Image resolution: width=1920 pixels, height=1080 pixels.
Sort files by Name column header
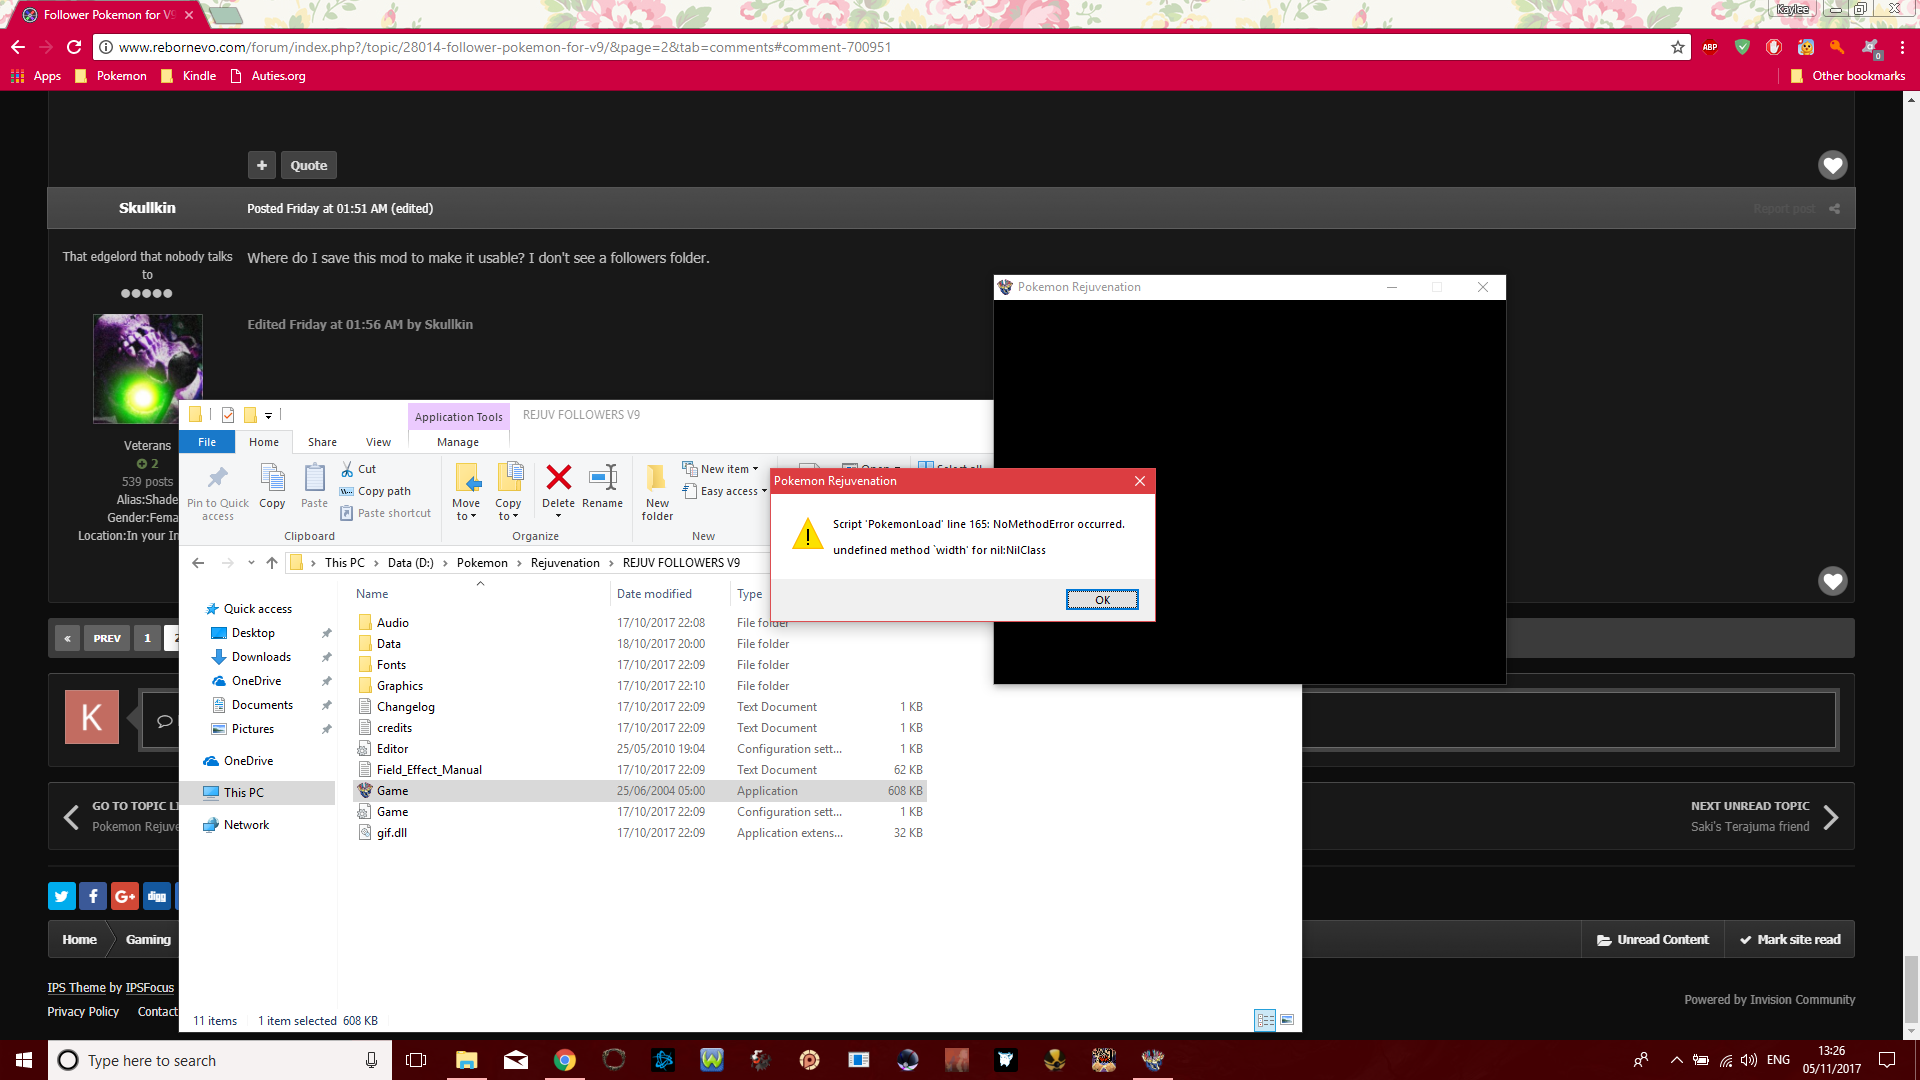[x=372, y=594]
